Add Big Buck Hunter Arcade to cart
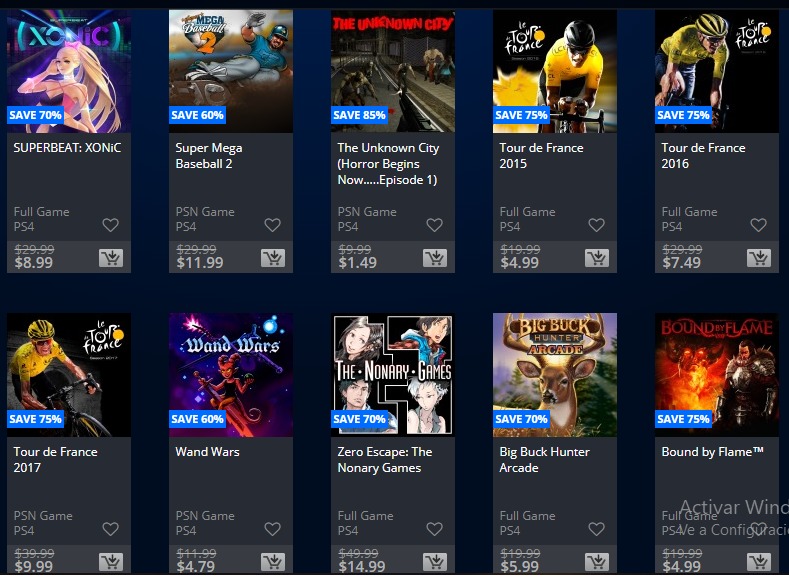The image size is (789, 578). [597, 562]
